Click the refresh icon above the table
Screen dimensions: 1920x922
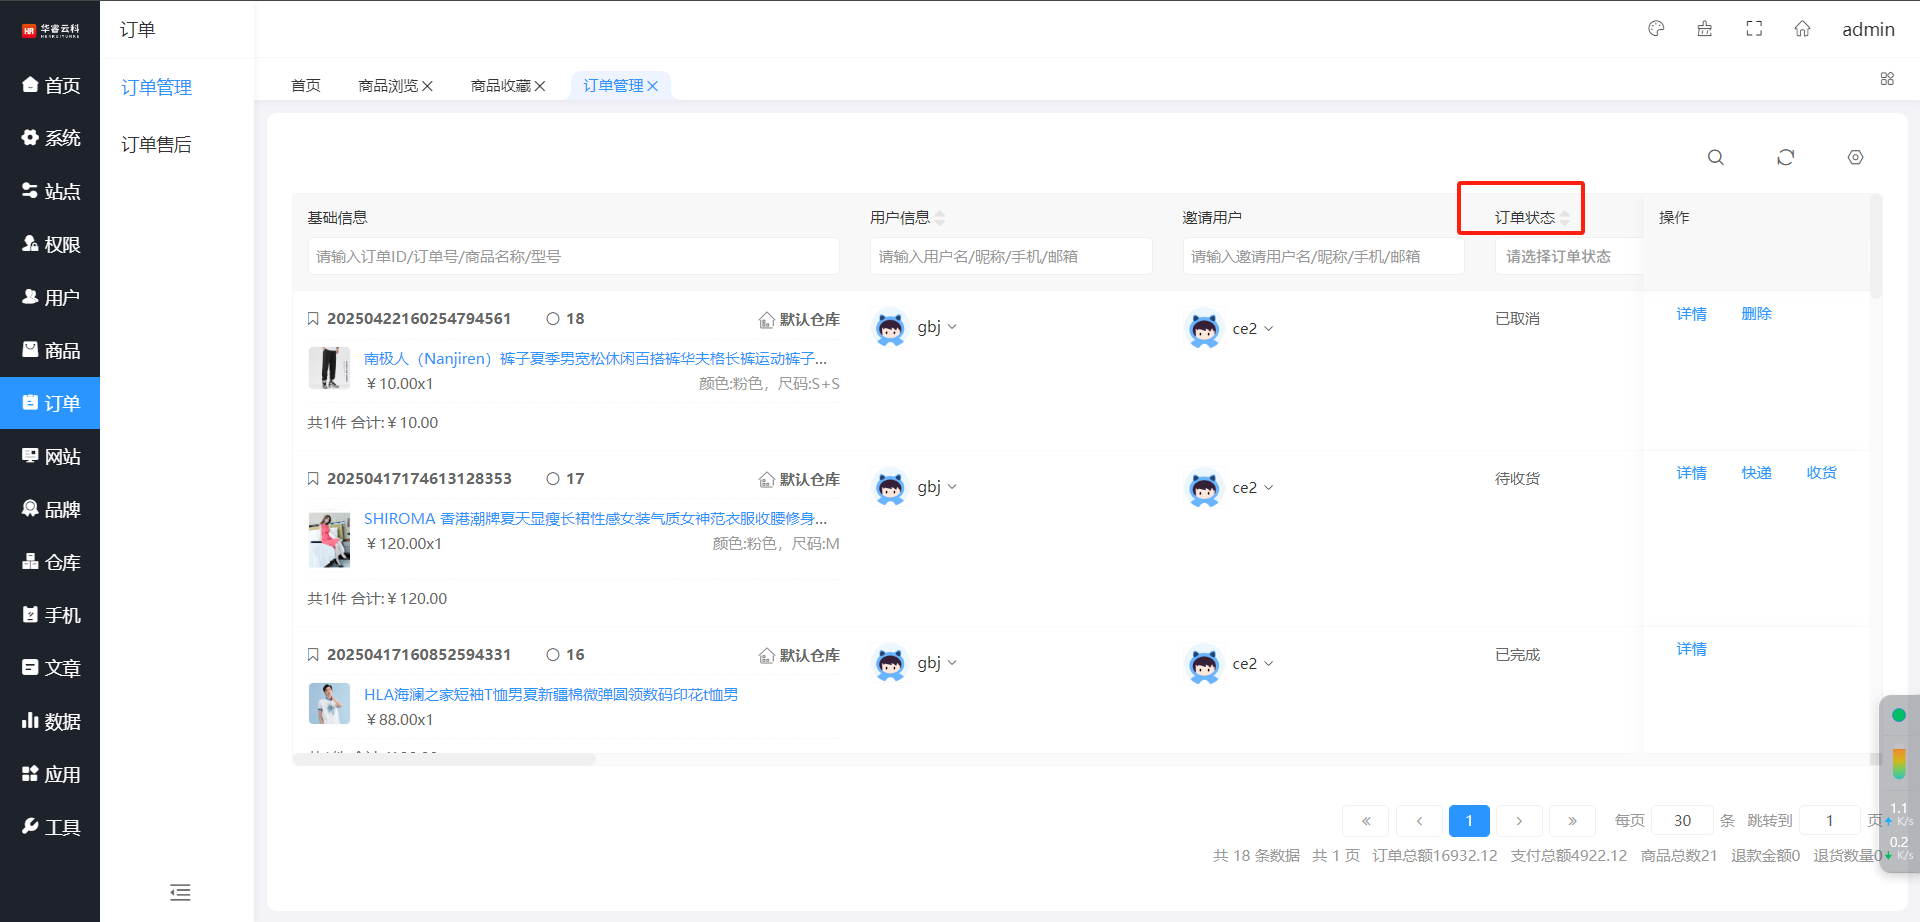[x=1785, y=157]
